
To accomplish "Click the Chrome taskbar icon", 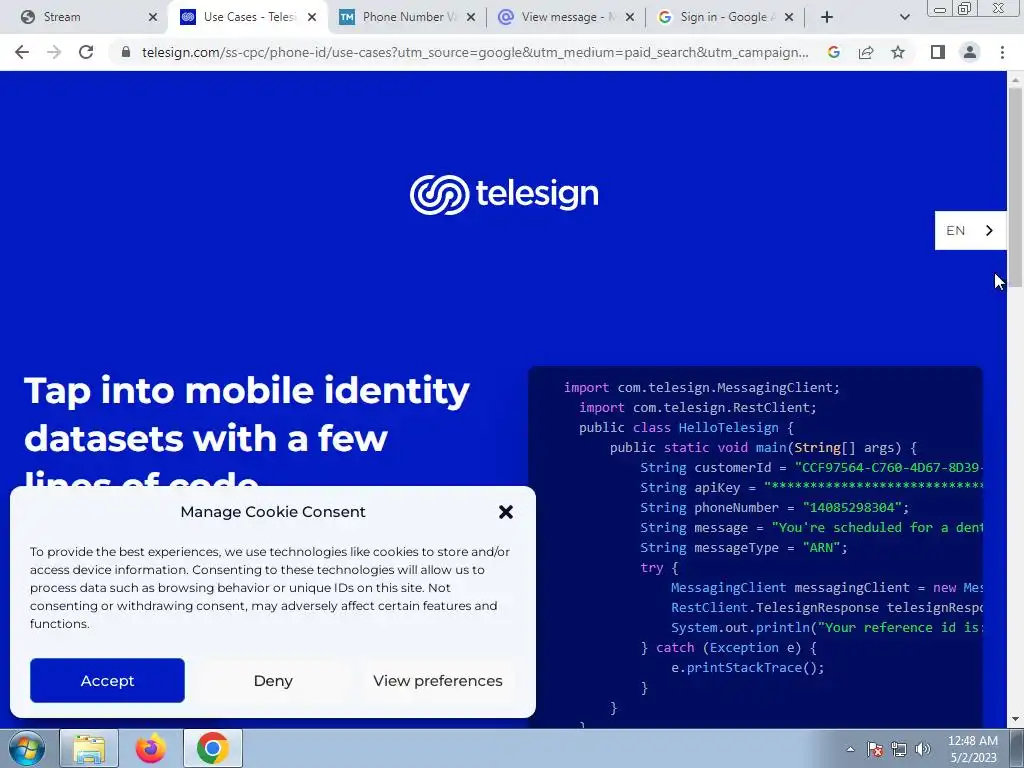I will click(212, 748).
